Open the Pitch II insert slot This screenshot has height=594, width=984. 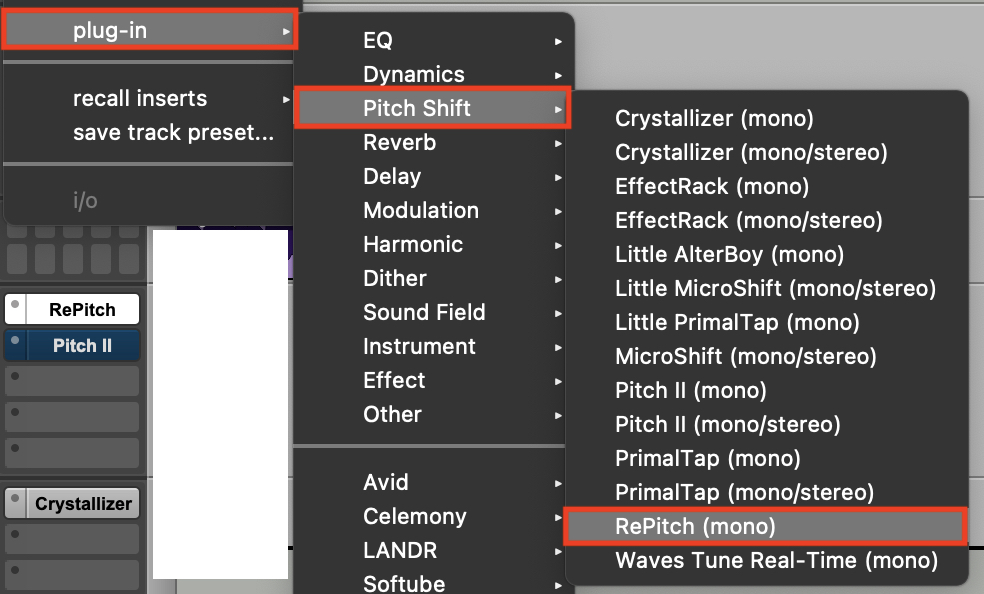[x=82, y=346]
